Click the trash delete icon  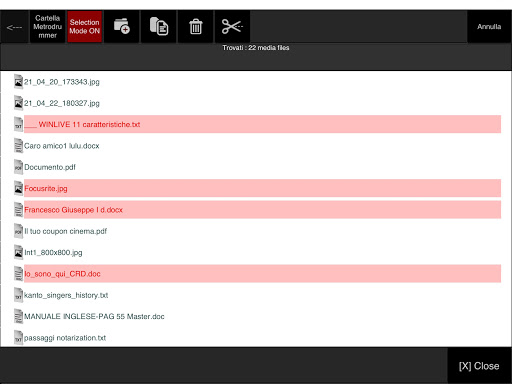click(196, 26)
